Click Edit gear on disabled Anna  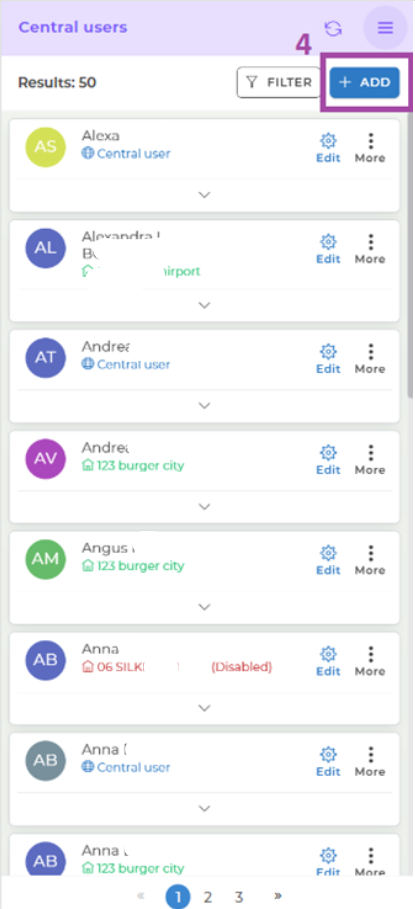(x=328, y=661)
